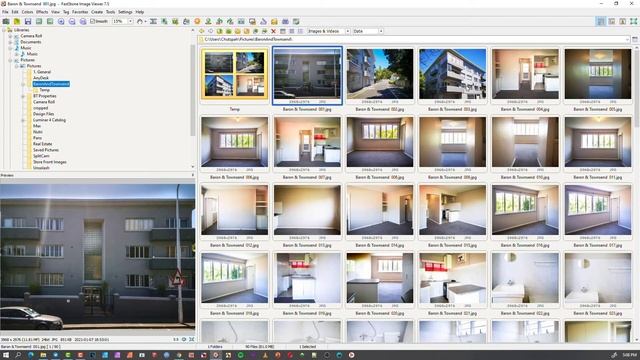
Task: Click the rotate arrow toolbar icon
Action: coord(140,21)
